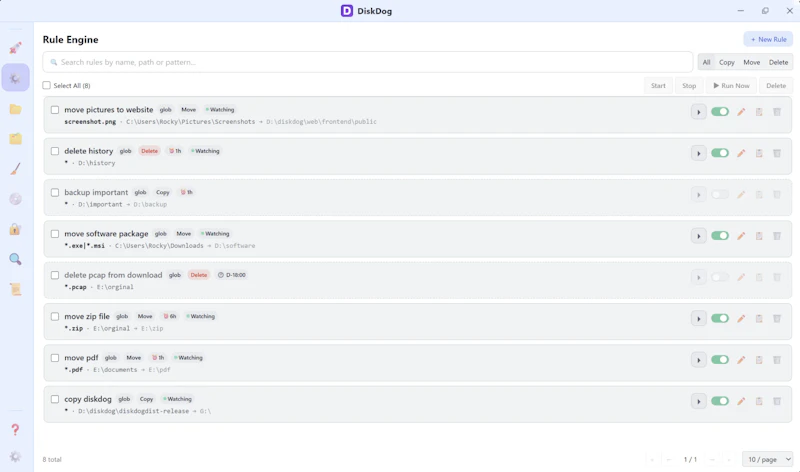Click the trash icon on the 'delete history' row
The height and width of the screenshot is (472, 800).
pos(777,153)
